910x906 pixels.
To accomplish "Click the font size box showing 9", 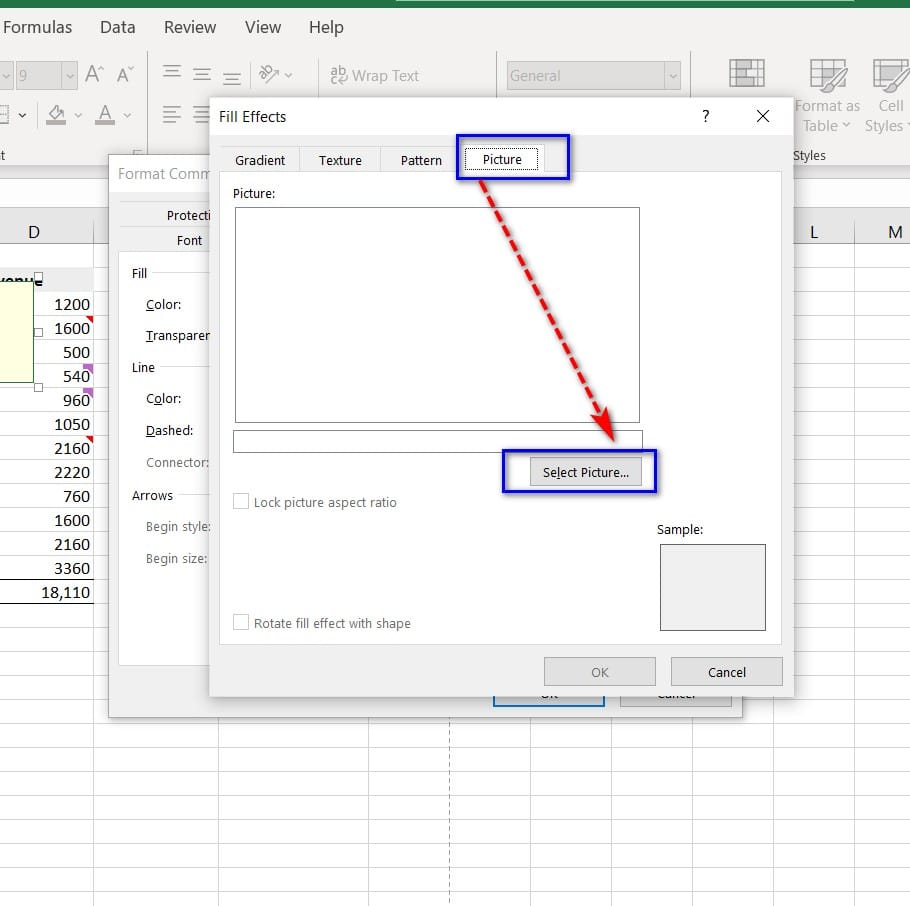I will (38, 75).
